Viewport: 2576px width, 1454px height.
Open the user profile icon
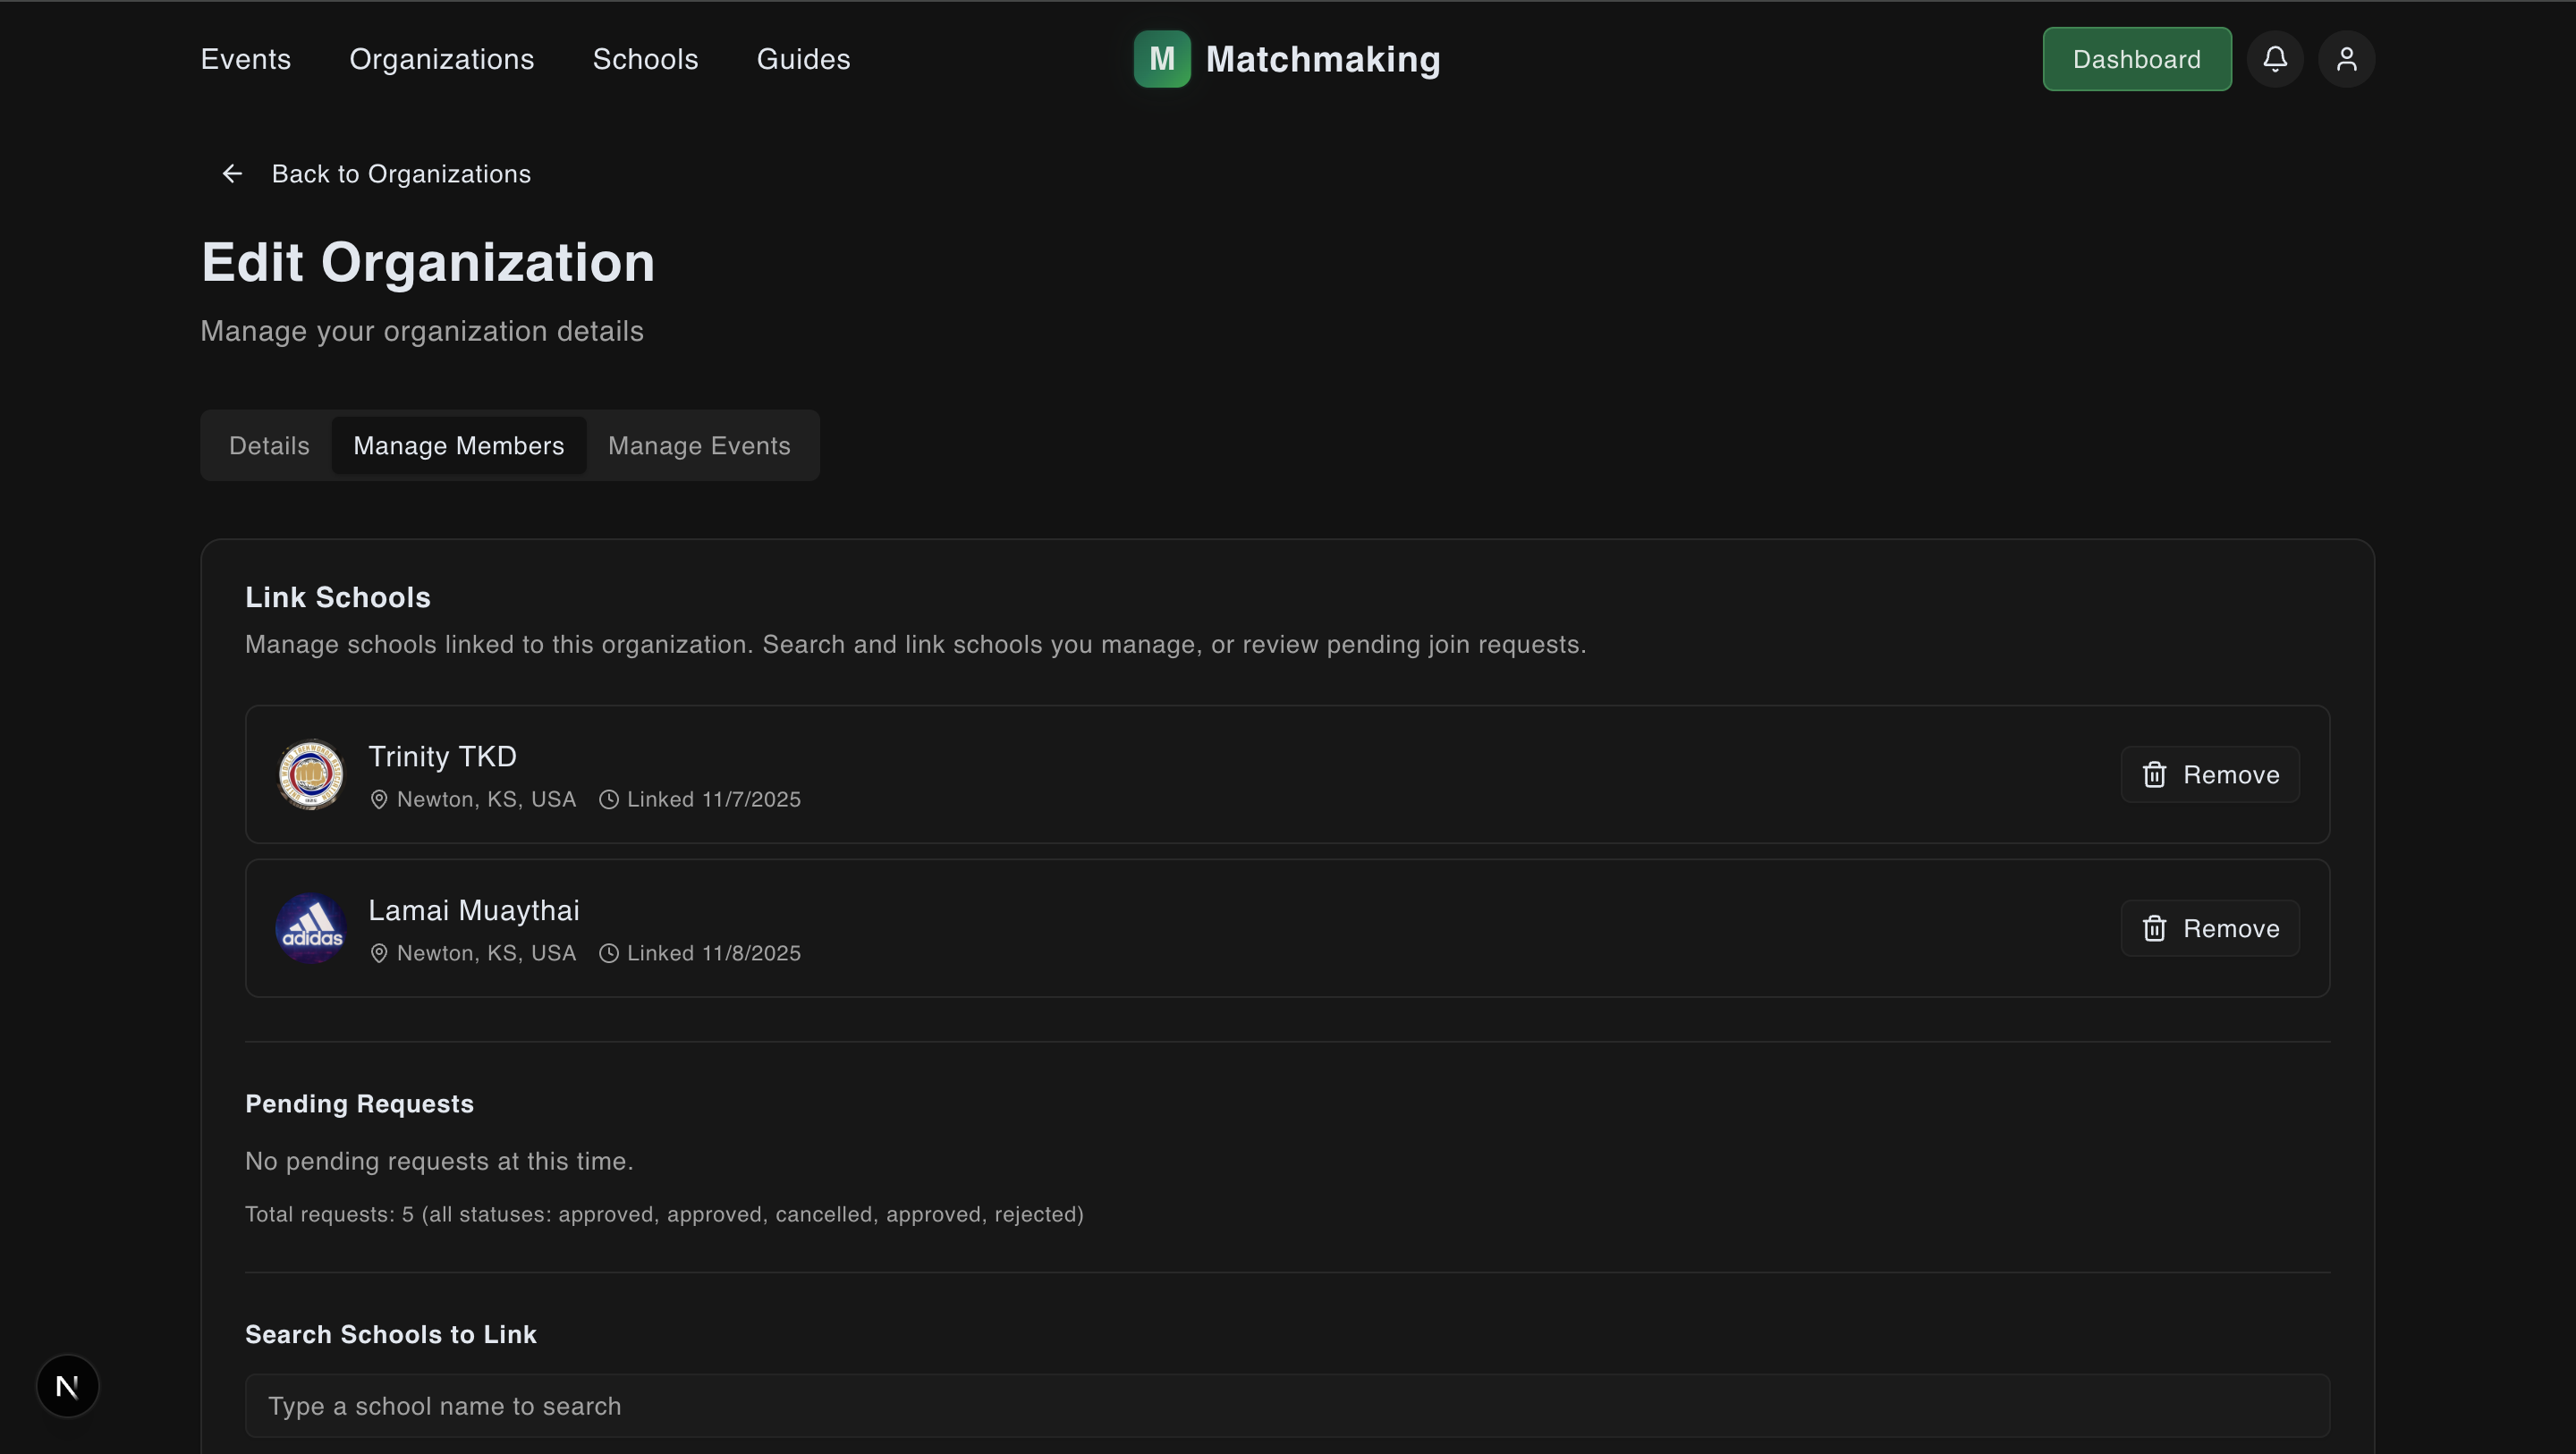[2346, 59]
